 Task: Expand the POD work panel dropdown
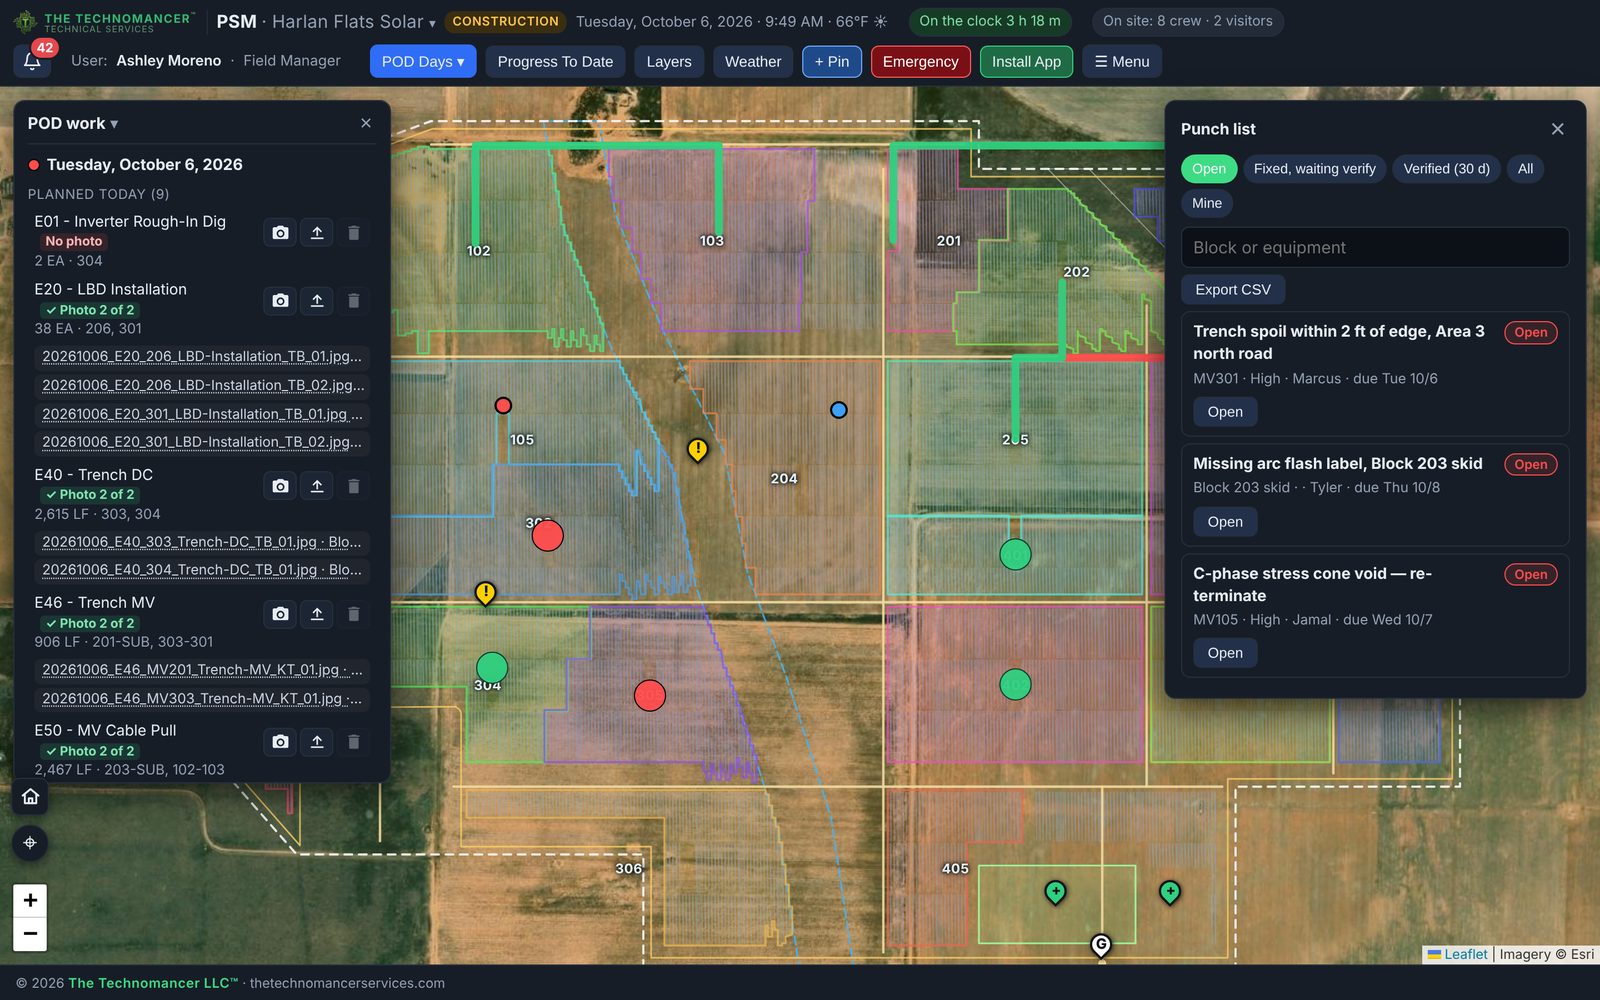pos(73,123)
